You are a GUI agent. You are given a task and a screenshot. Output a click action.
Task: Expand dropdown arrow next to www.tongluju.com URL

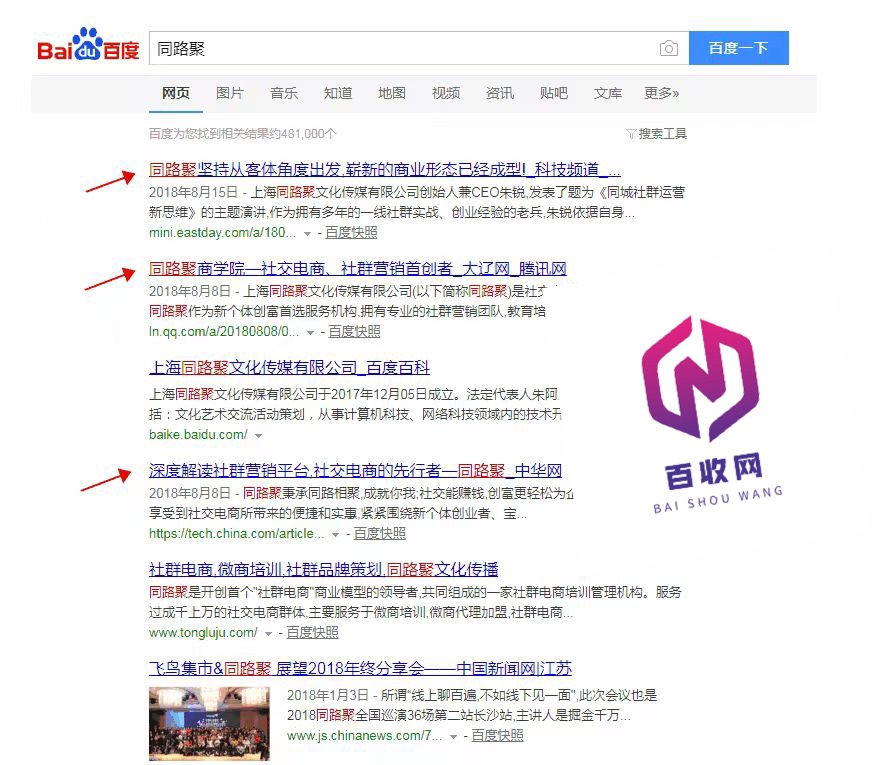coord(268,634)
